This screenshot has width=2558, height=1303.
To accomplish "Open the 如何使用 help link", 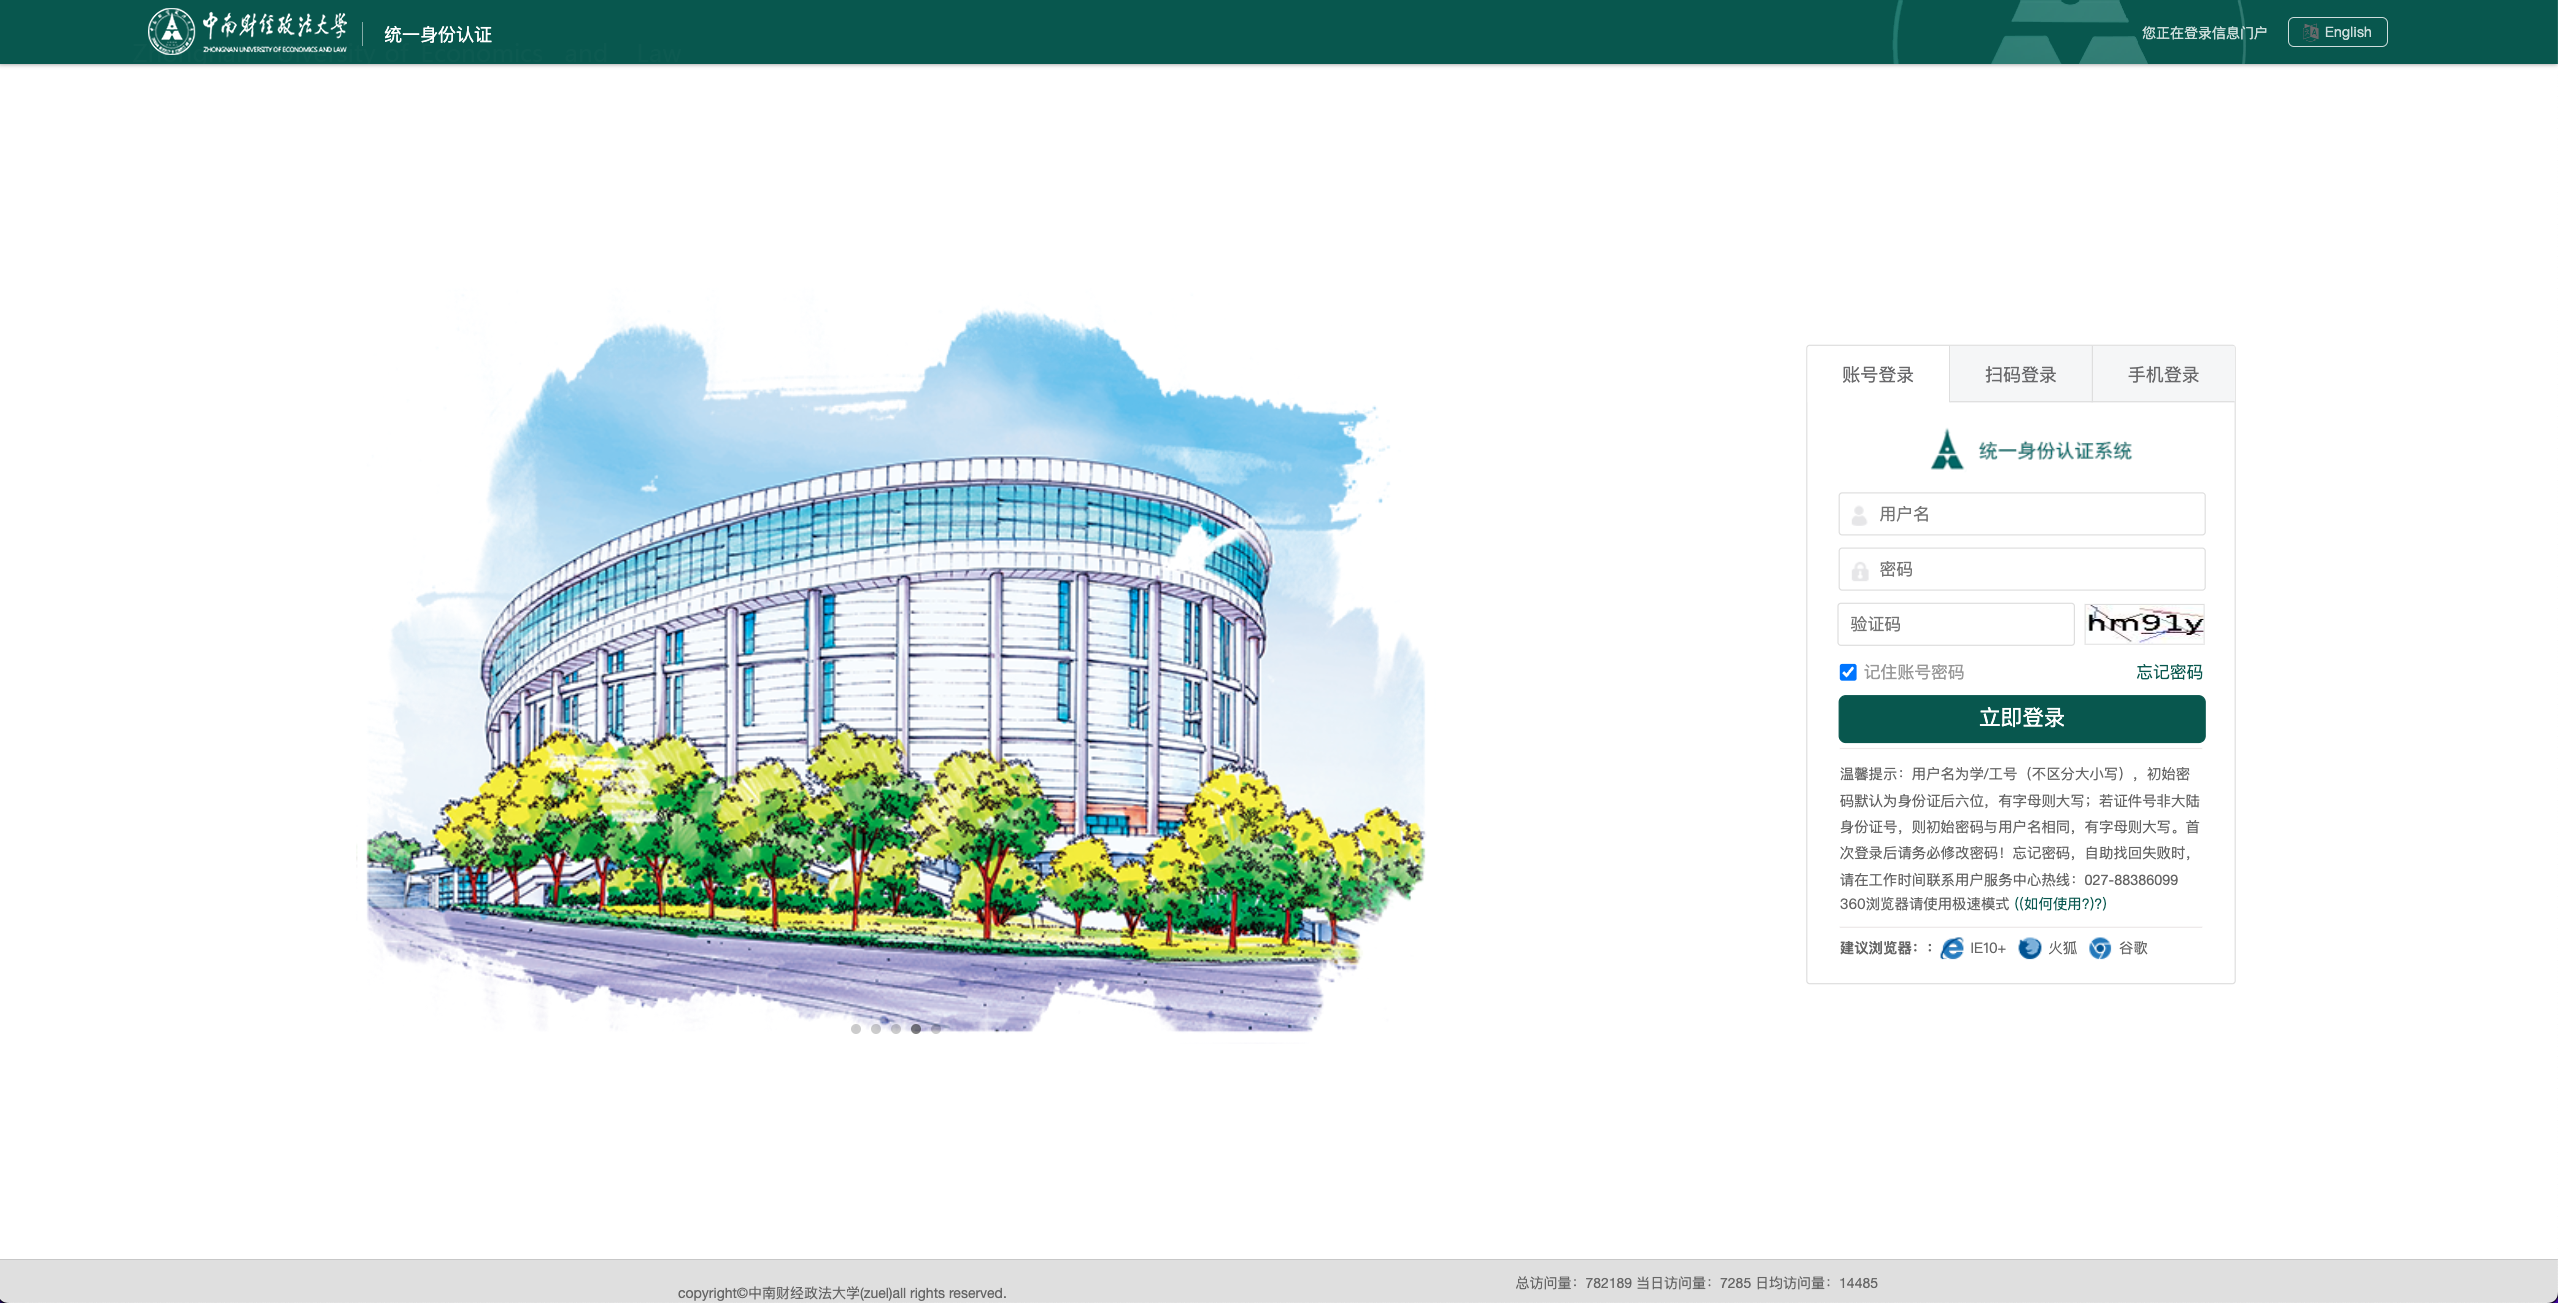I will pyautogui.click(x=2059, y=904).
